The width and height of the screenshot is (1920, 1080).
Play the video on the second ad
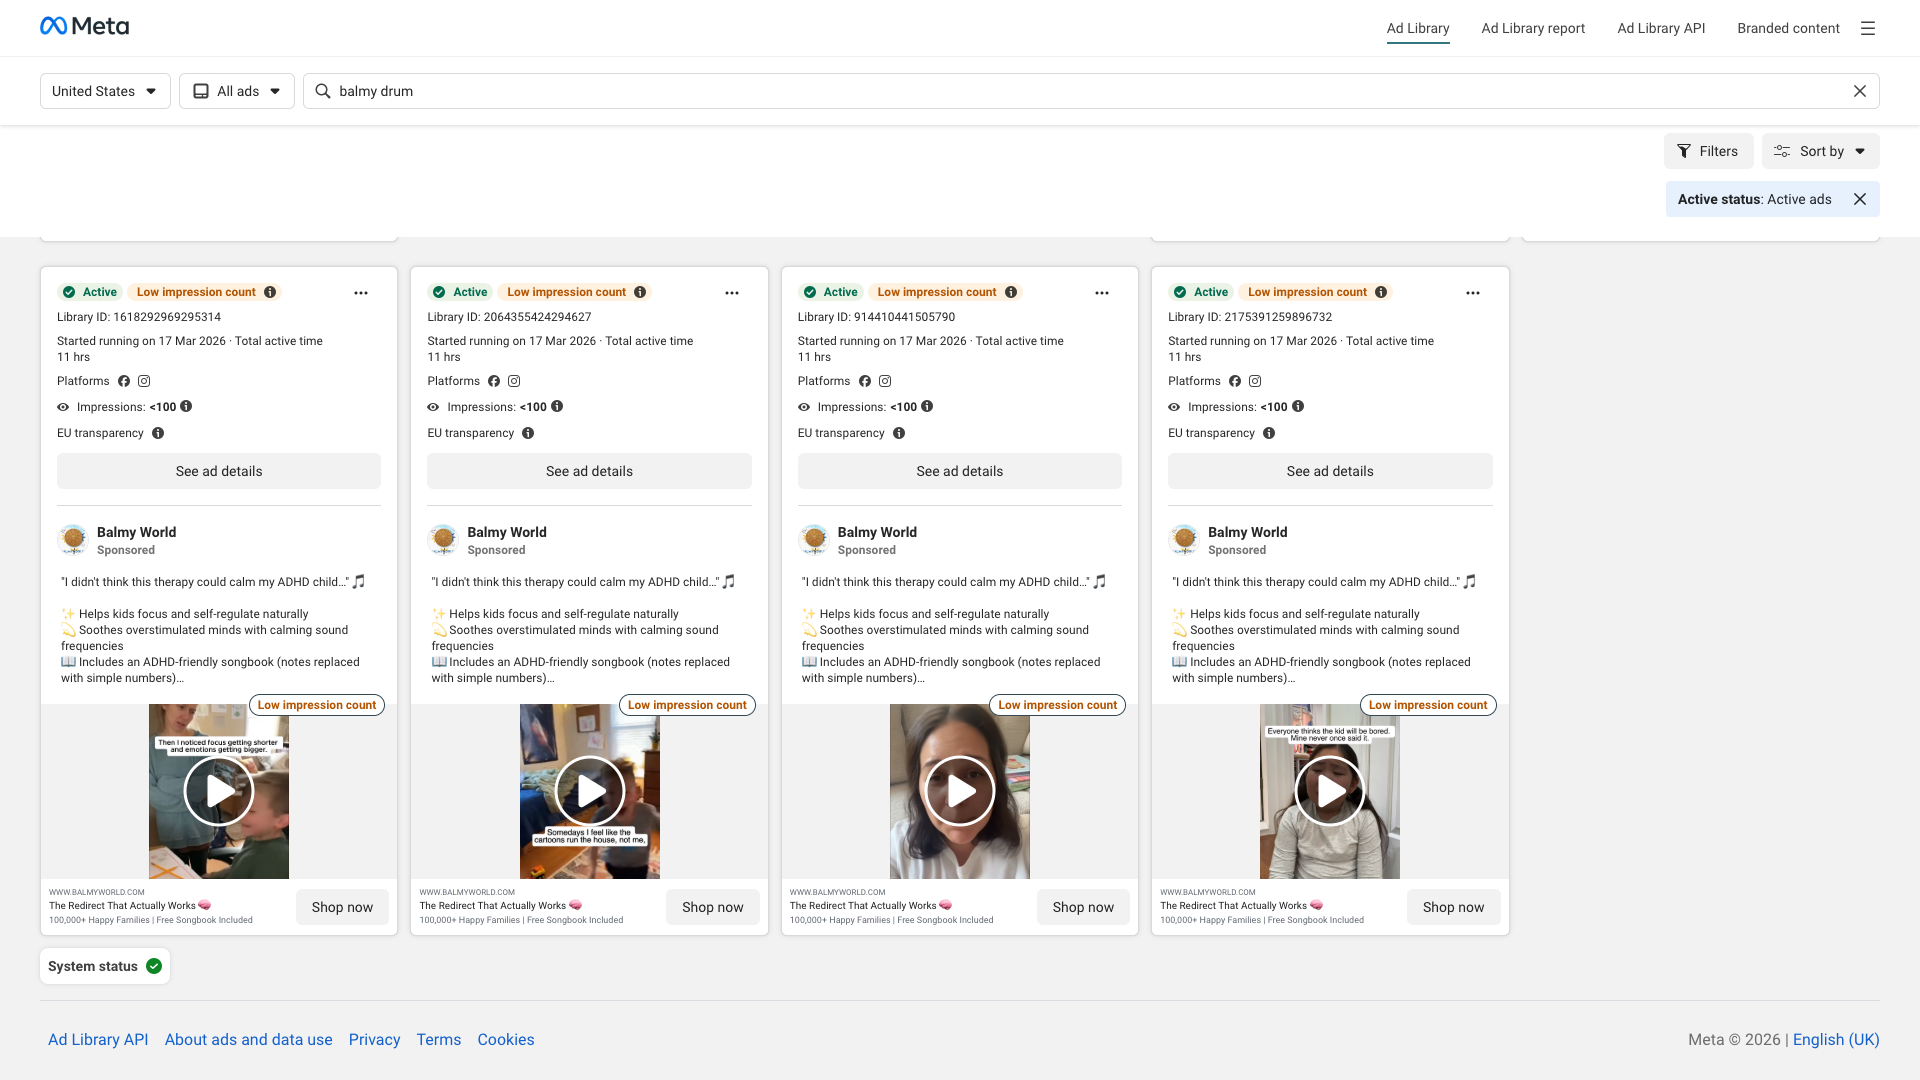pyautogui.click(x=590, y=791)
